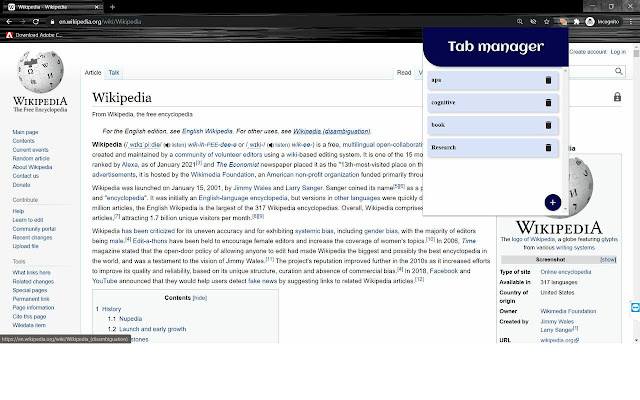This screenshot has width=640, height=400.
Task: Open the Larry Sanger link in paragraph
Action: click(304, 188)
